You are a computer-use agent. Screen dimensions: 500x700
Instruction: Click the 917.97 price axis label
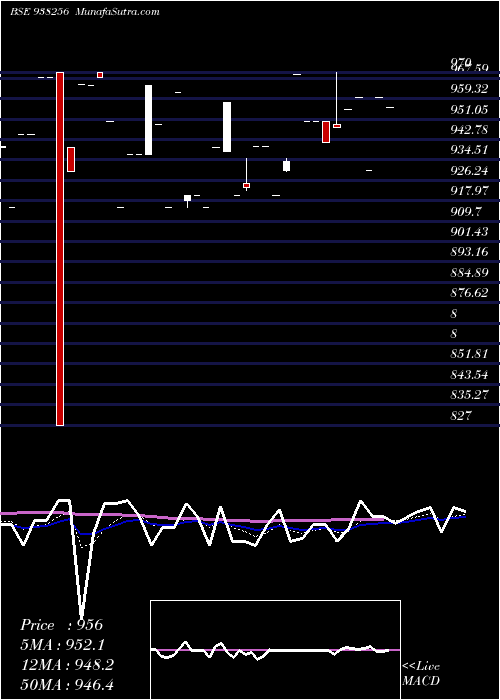coord(469,191)
